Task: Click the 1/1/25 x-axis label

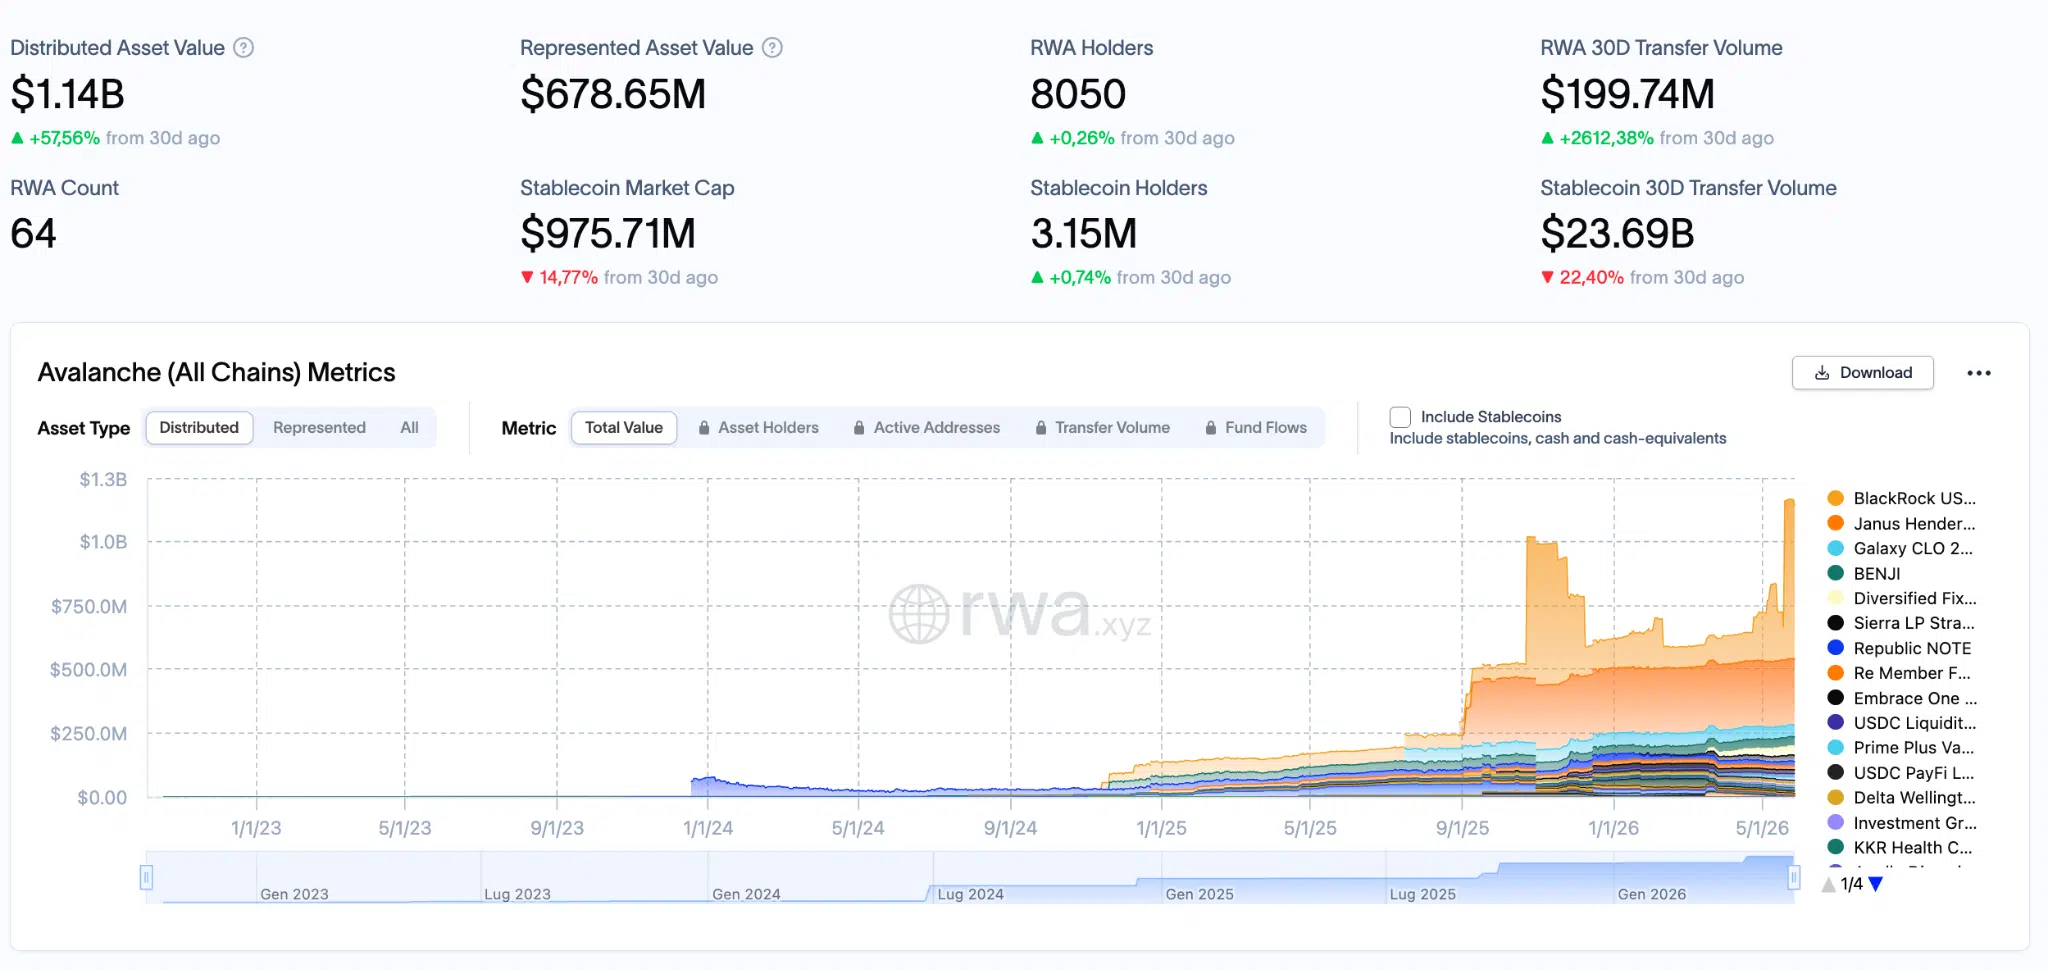Action: click(1161, 828)
